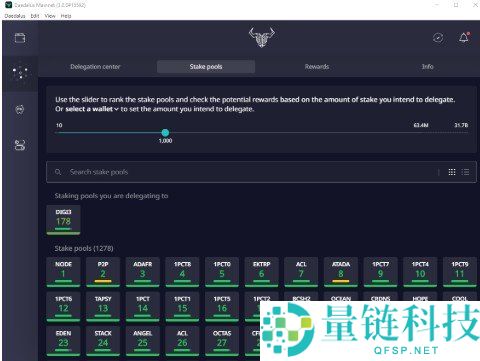Image resolution: width=480 pixels, height=361 pixels.
Task: Check the network sync status icon
Action: tap(438, 38)
